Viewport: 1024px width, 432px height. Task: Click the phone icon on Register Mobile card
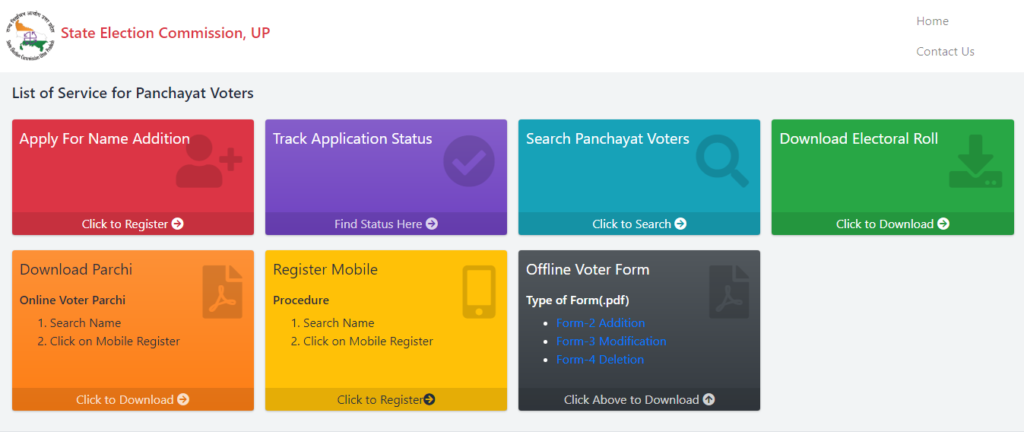[x=479, y=292]
